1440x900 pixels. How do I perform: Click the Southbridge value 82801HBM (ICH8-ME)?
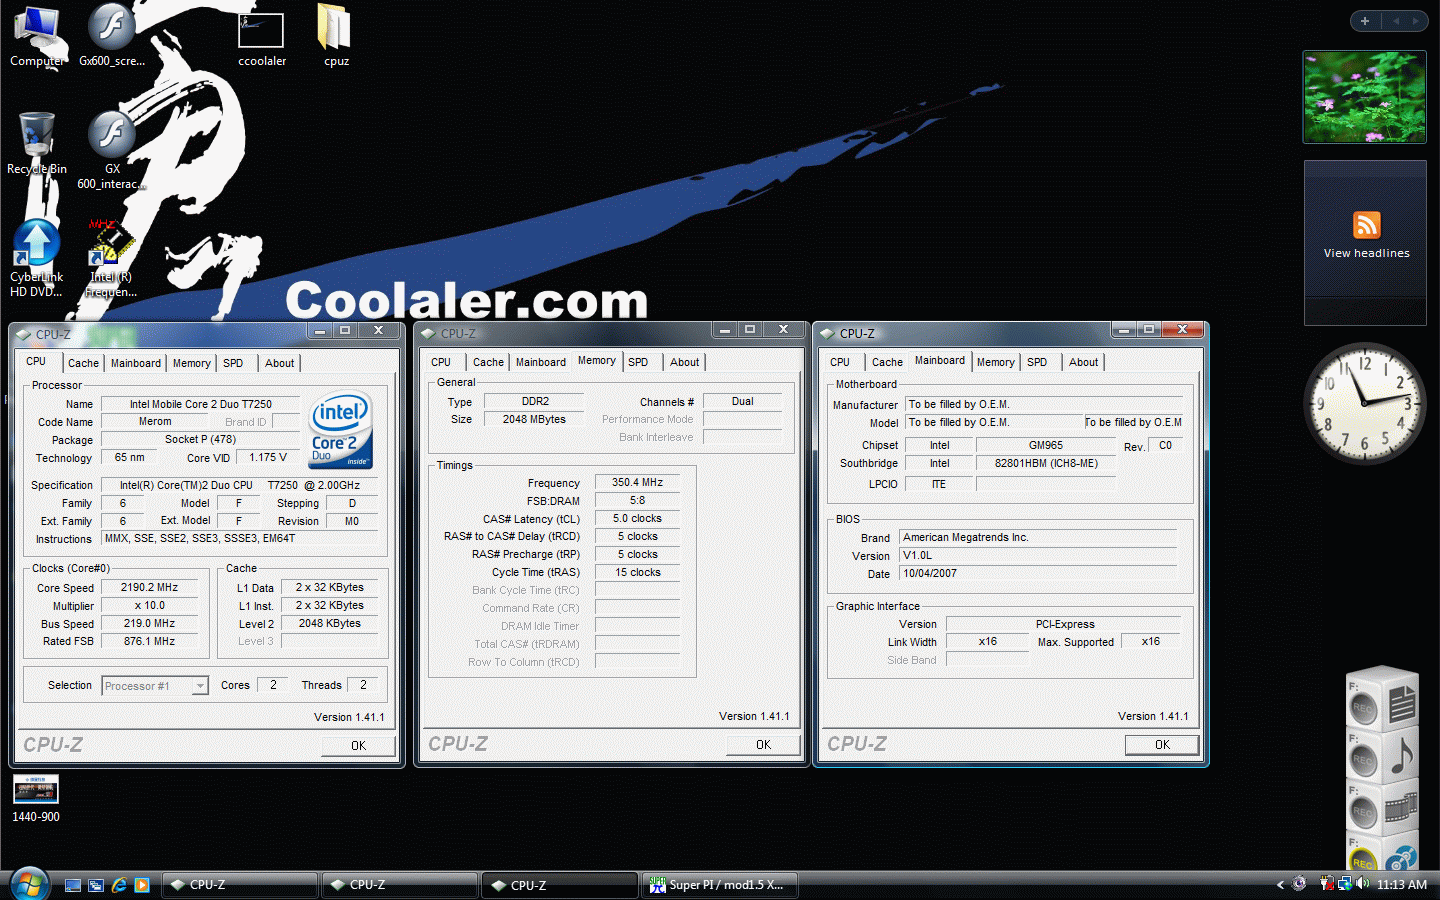pos(1045,464)
